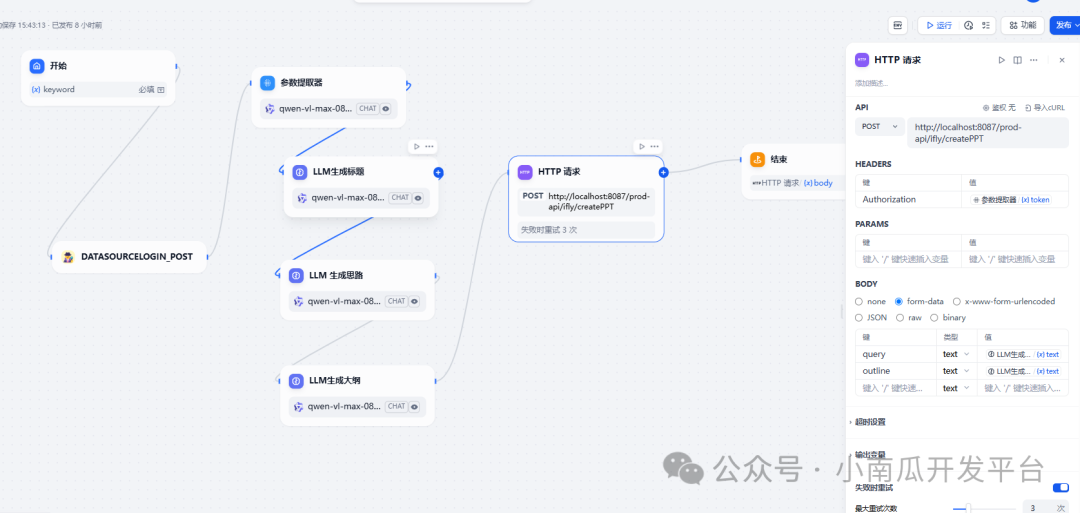Screen dimensions: 1080x513
Task: Select the 参数提取器 node icon
Action: (x=267, y=83)
